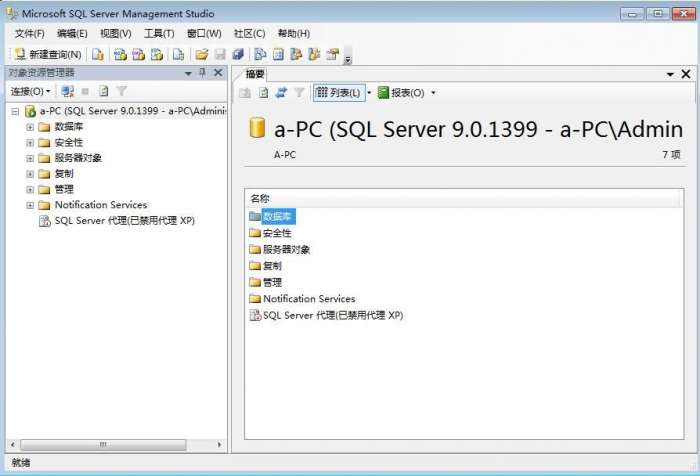The image size is (700, 476).
Task: Open the 文件(F) menu
Action: (x=30, y=34)
